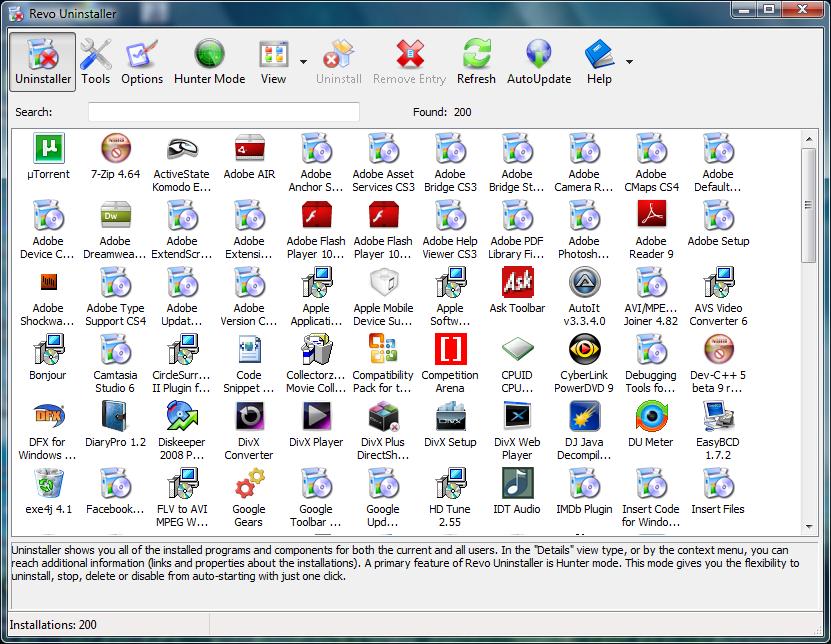Select the Uninstaller toolbar button
The image size is (831, 644).
[x=43, y=62]
